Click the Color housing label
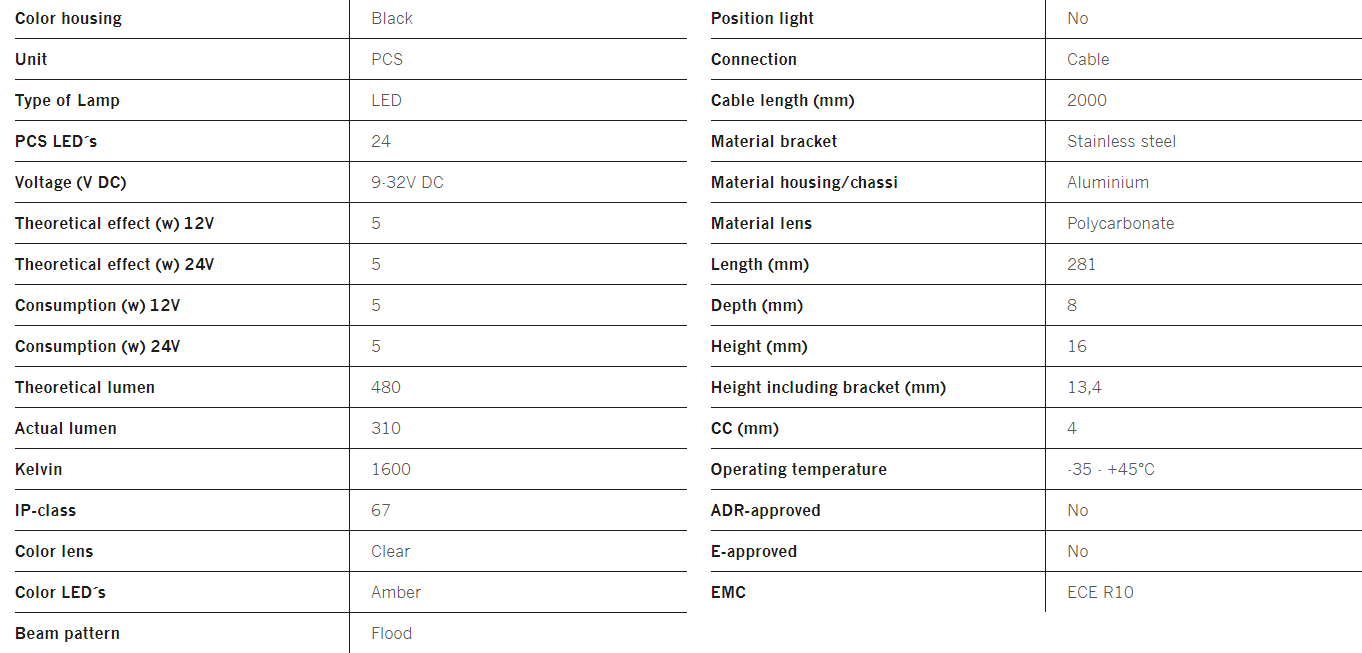1362x653 pixels. pyautogui.click(x=68, y=18)
